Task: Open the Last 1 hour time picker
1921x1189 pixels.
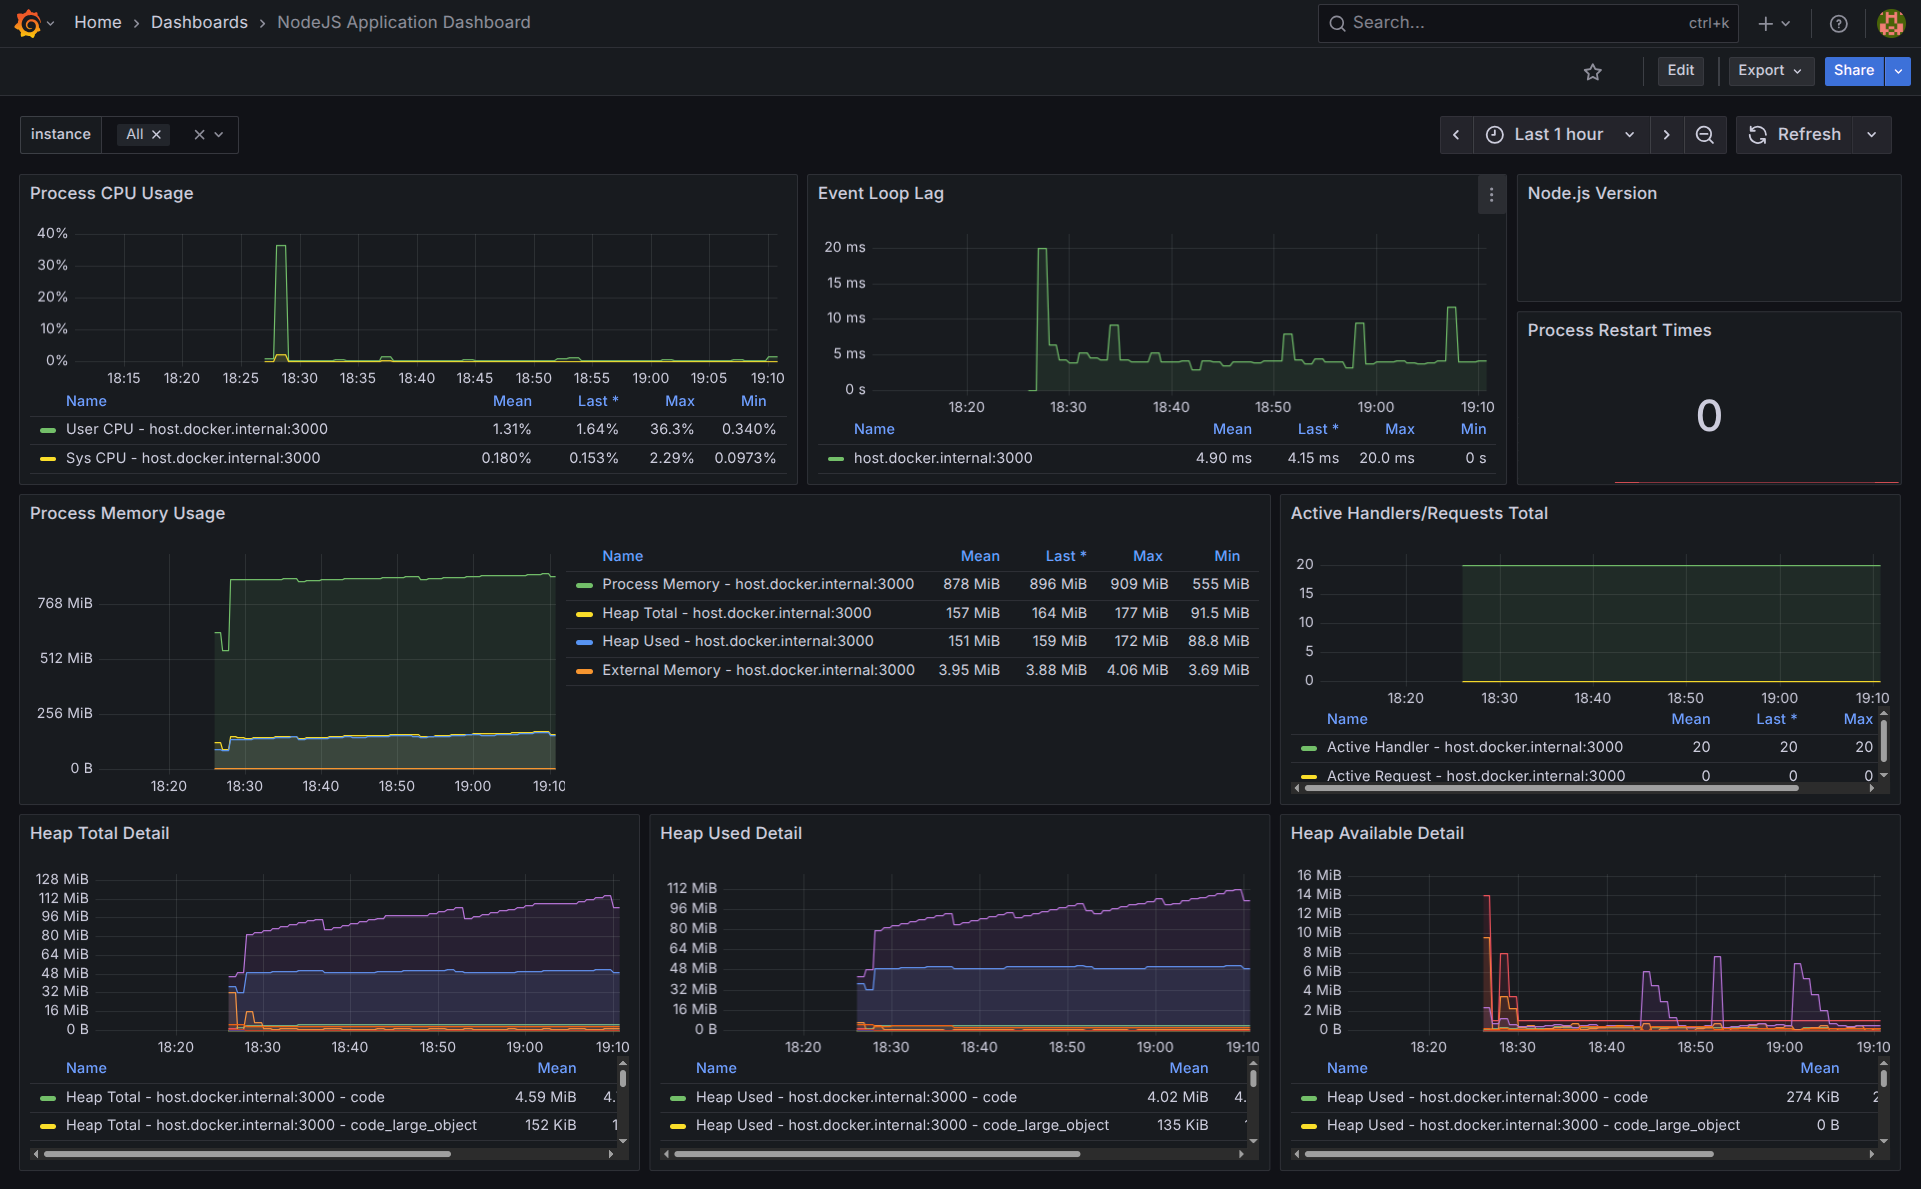Action: 1559,135
